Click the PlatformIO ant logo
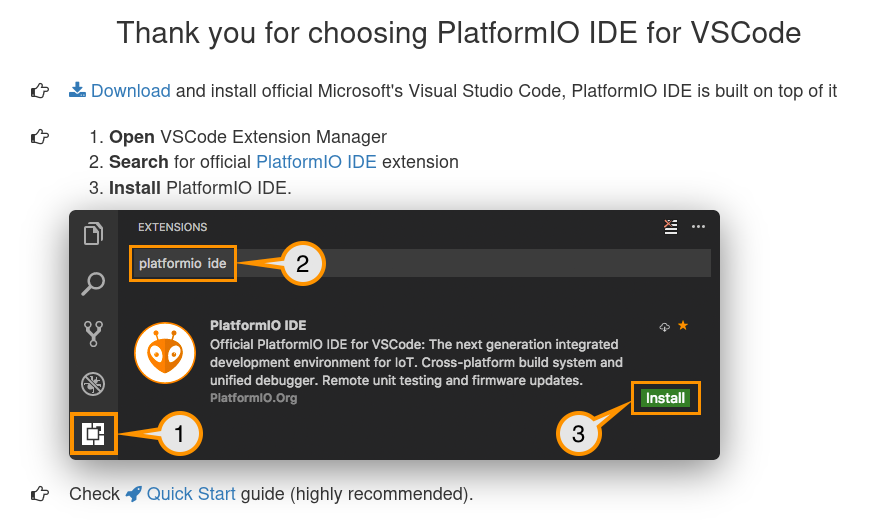 pyautogui.click(x=165, y=353)
